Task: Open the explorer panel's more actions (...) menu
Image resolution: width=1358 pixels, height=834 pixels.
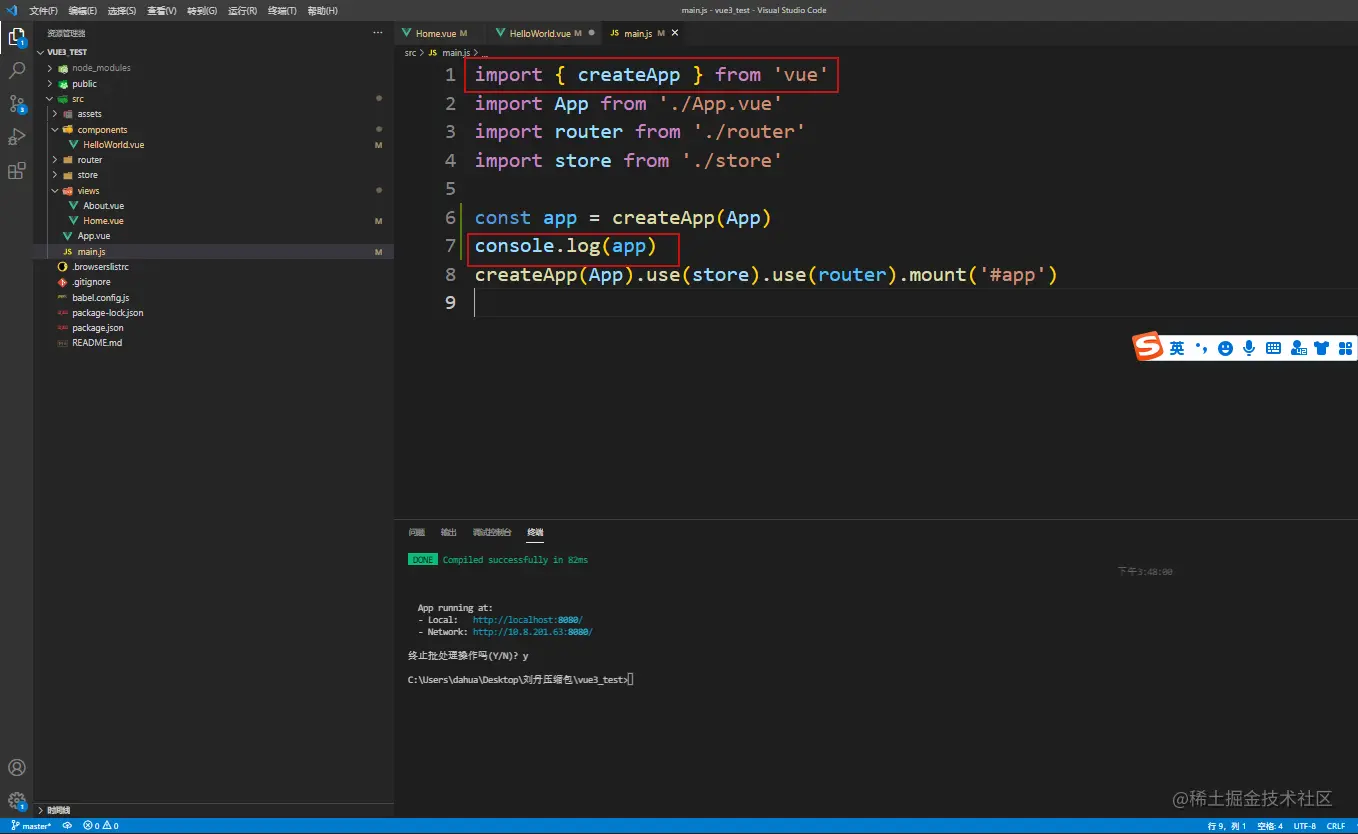Action: point(378,33)
